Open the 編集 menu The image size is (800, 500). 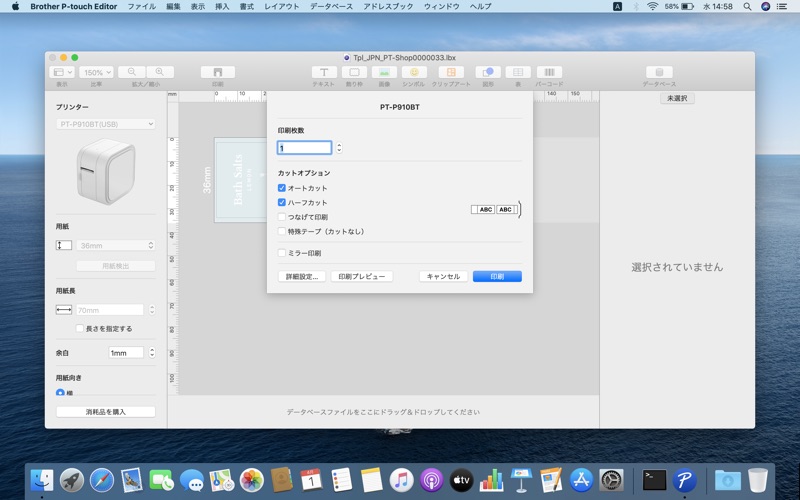tap(173, 7)
